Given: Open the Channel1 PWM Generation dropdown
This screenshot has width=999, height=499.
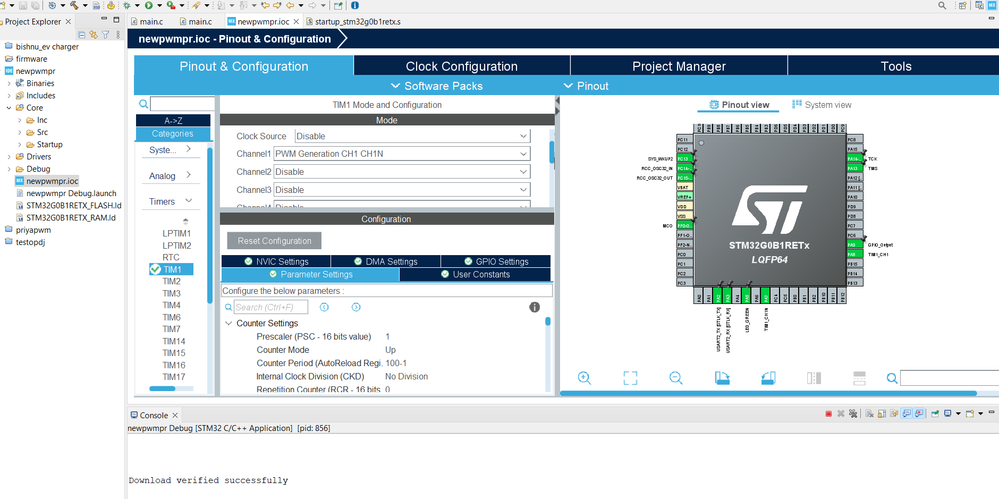Looking at the screenshot, I should pos(402,154).
